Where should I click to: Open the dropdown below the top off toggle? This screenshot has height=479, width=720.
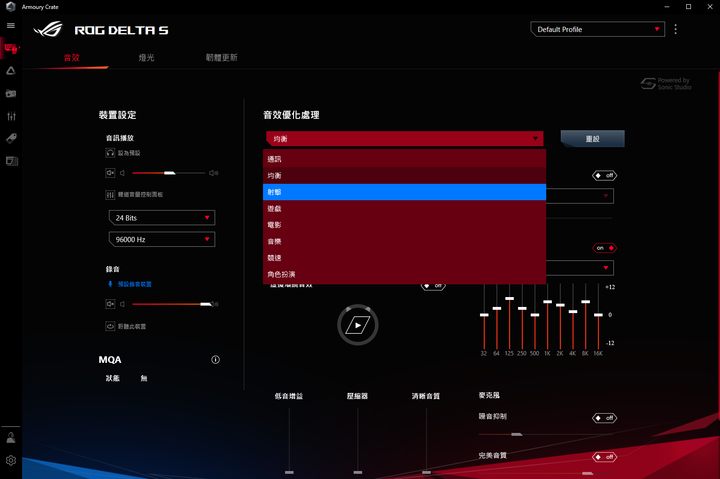[580, 196]
